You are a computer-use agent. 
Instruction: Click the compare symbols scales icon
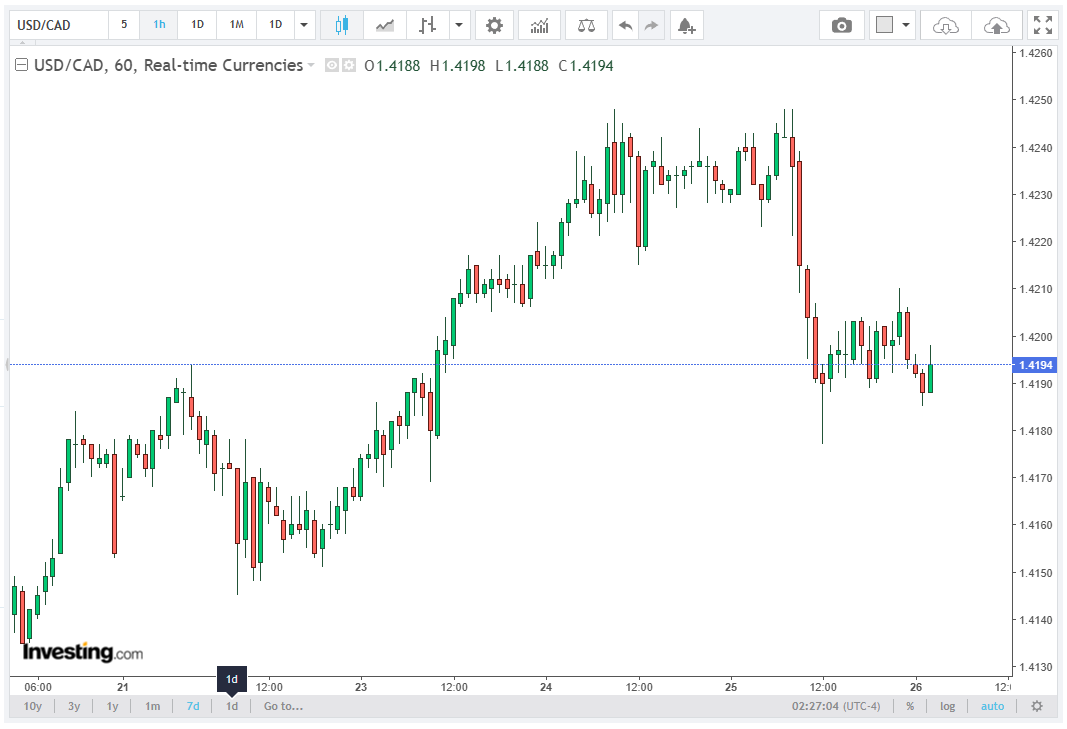(x=586, y=25)
